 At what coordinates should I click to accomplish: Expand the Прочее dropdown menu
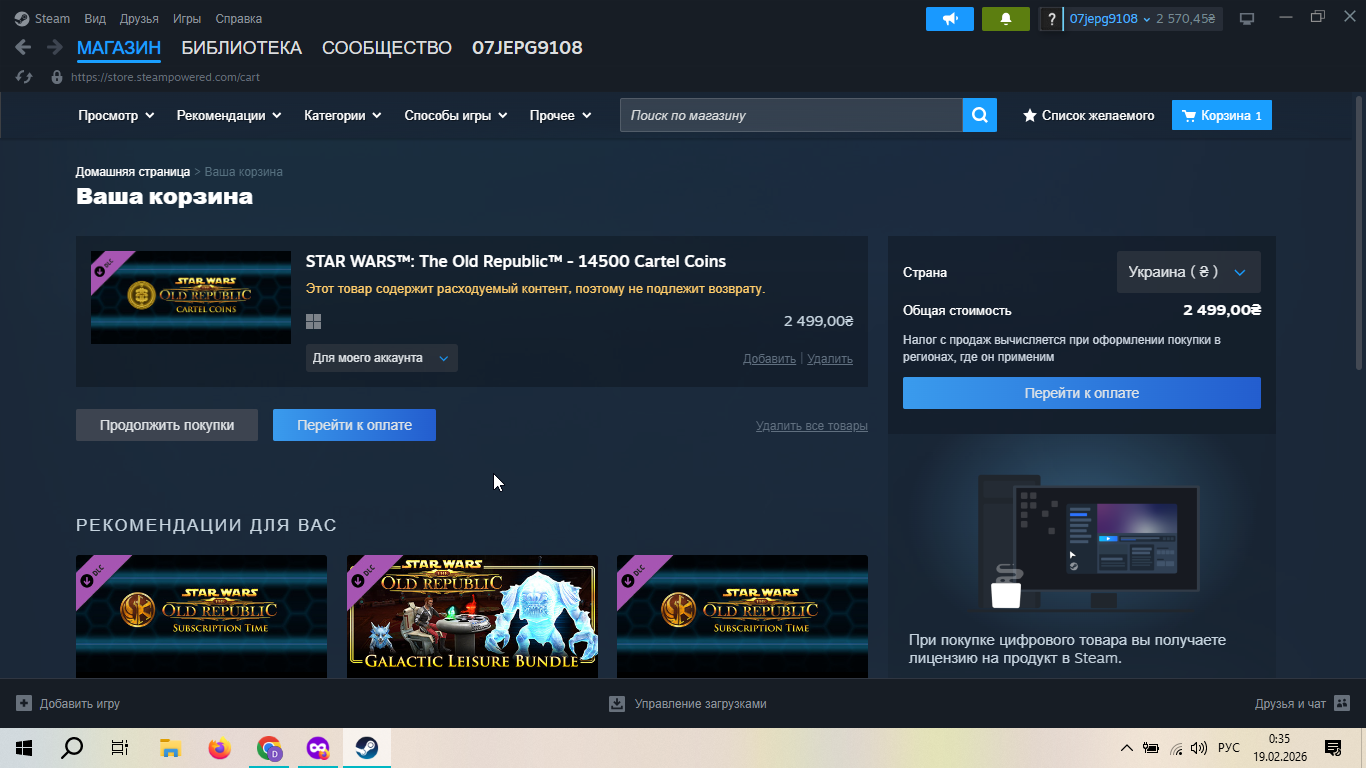561,115
